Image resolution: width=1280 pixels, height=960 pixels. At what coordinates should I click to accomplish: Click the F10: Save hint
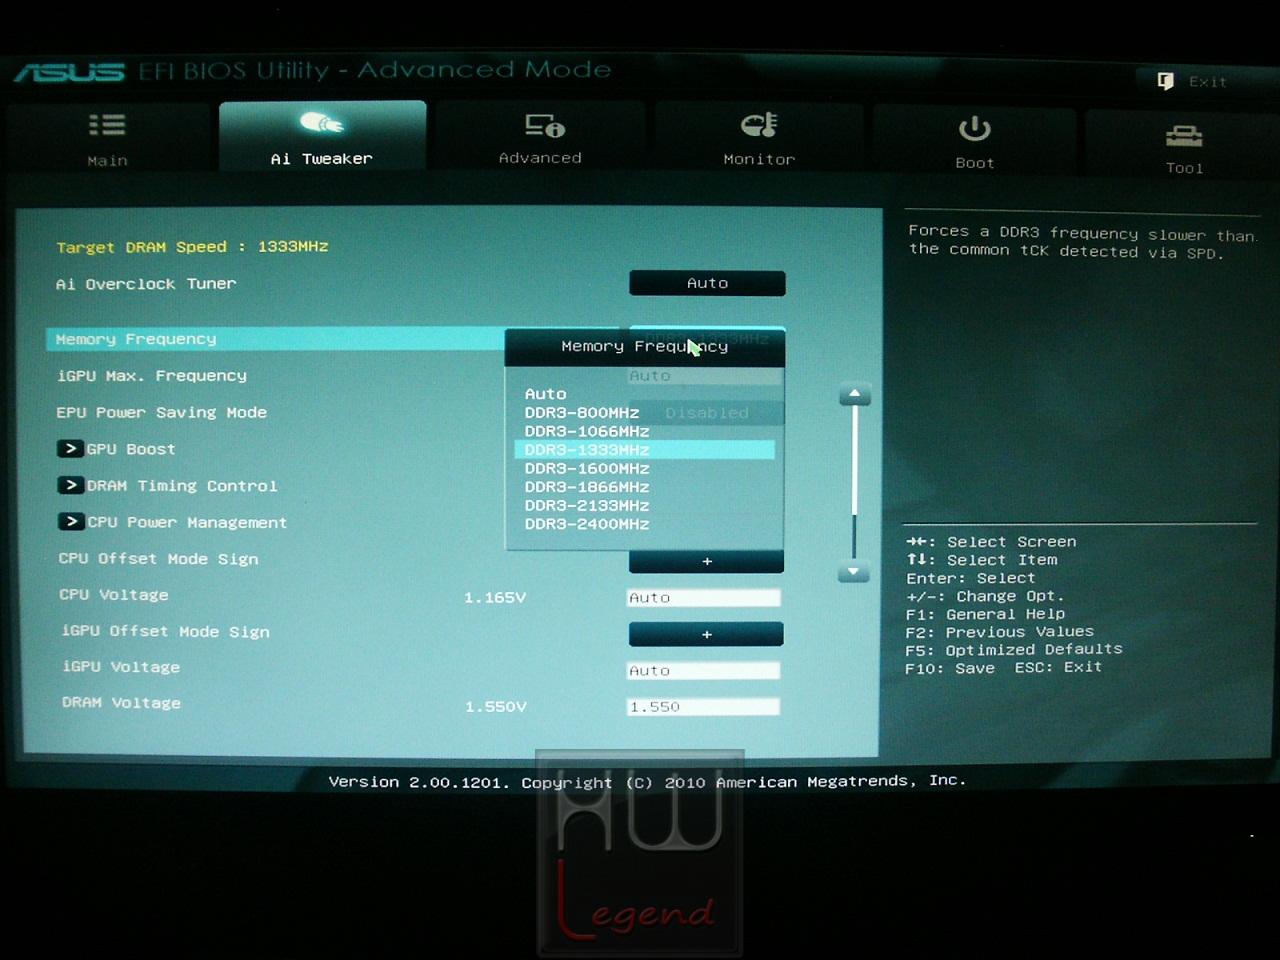(x=950, y=668)
